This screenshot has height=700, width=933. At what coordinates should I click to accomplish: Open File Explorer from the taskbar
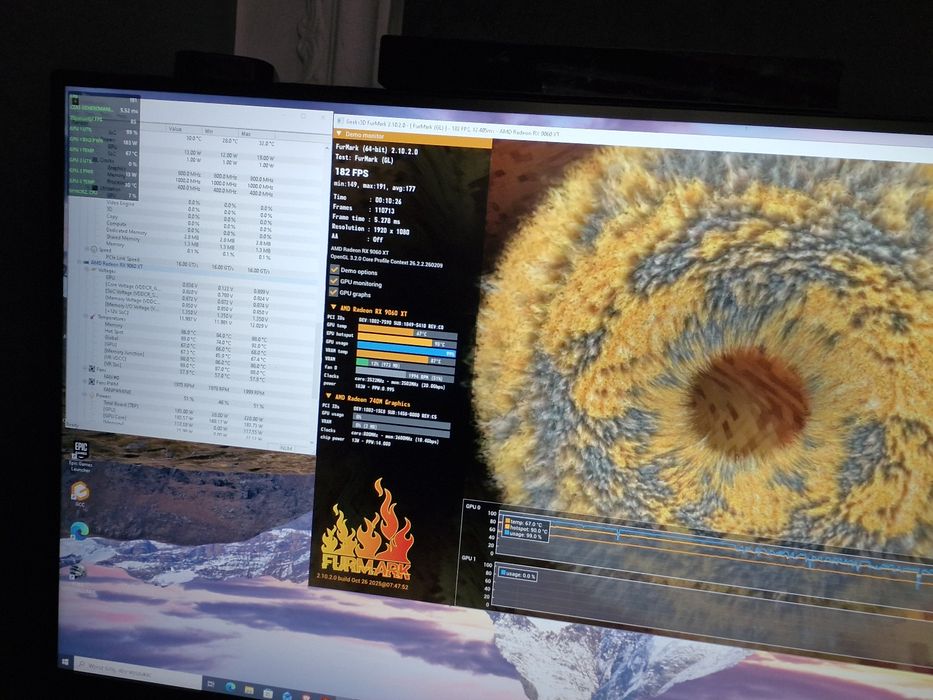pos(249,690)
